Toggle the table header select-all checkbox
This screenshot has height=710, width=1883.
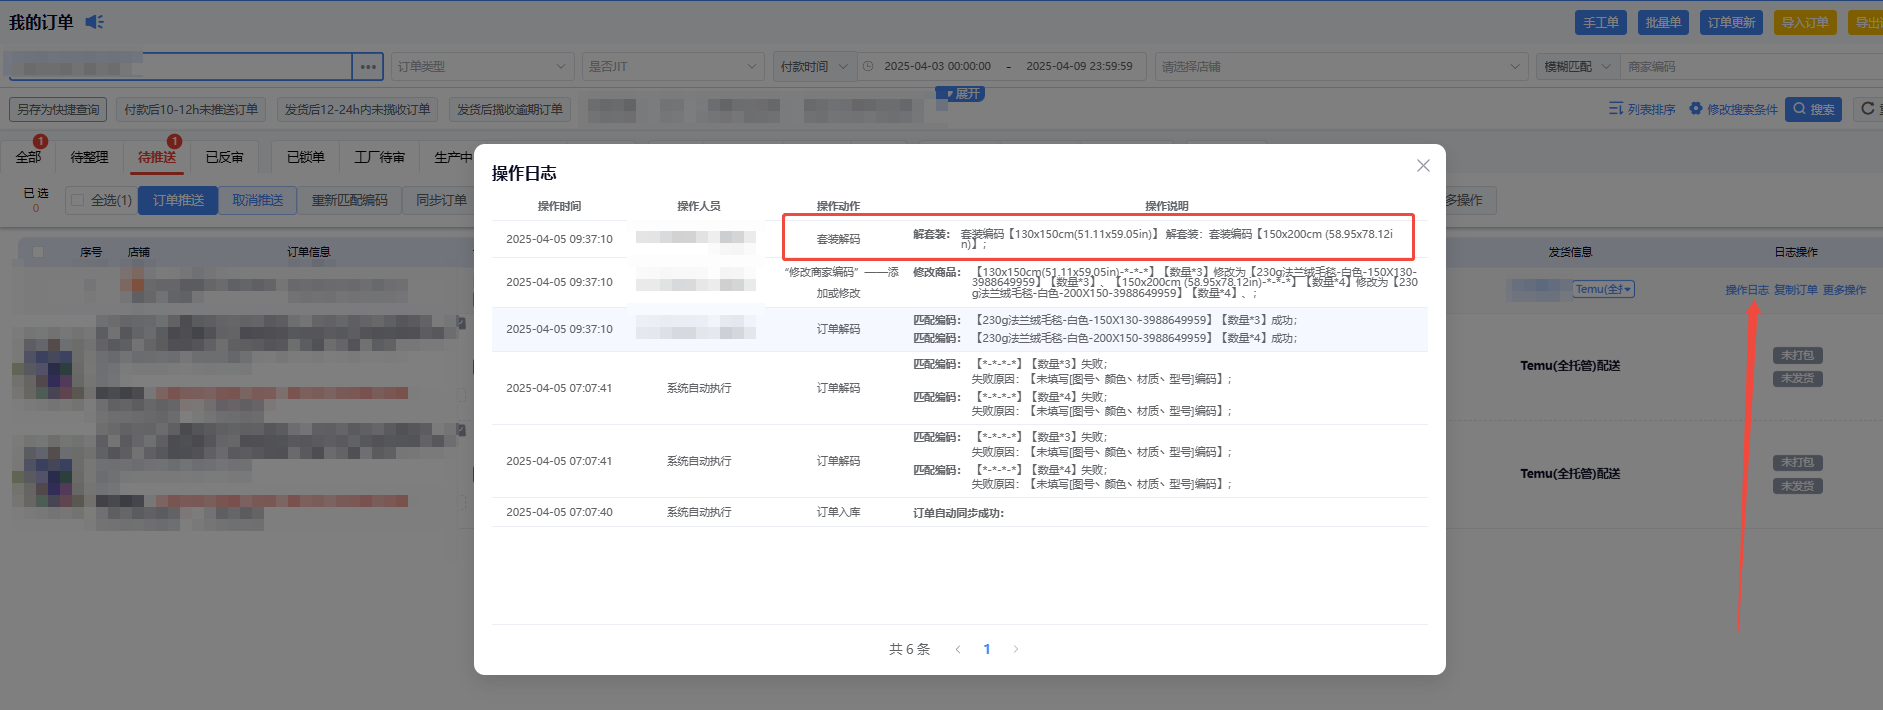click(38, 252)
